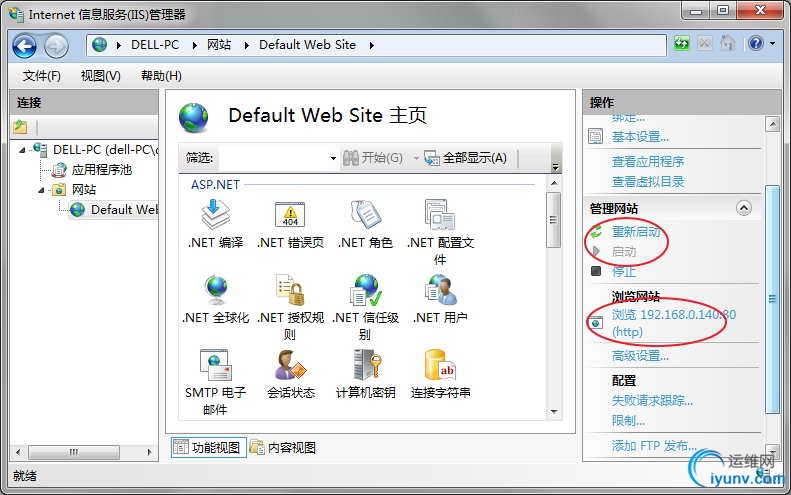Open the filter toolbar overflow arrow
Screen dimensions: 791x495
click(555, 167)
